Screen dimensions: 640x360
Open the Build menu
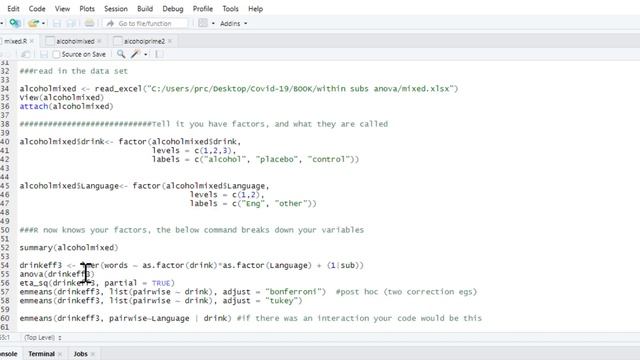145,9
